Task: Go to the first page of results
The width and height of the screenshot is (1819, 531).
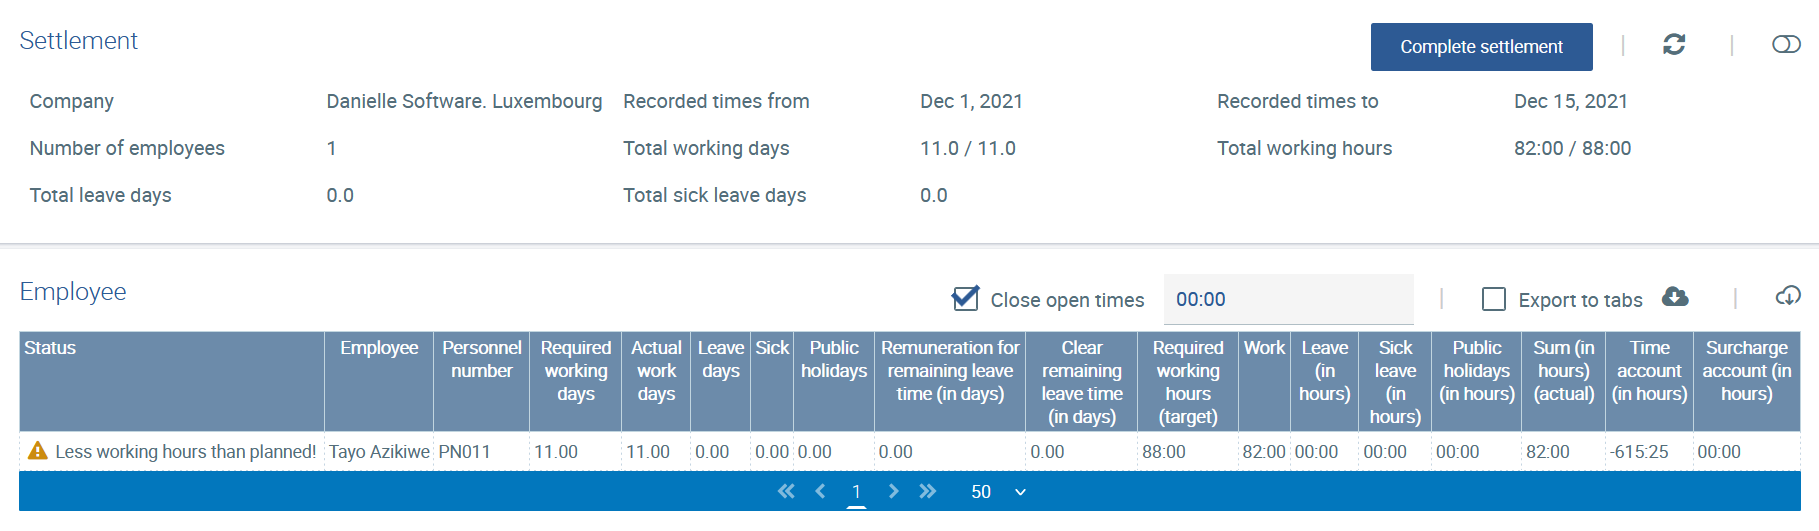Action: pos(786,491)
